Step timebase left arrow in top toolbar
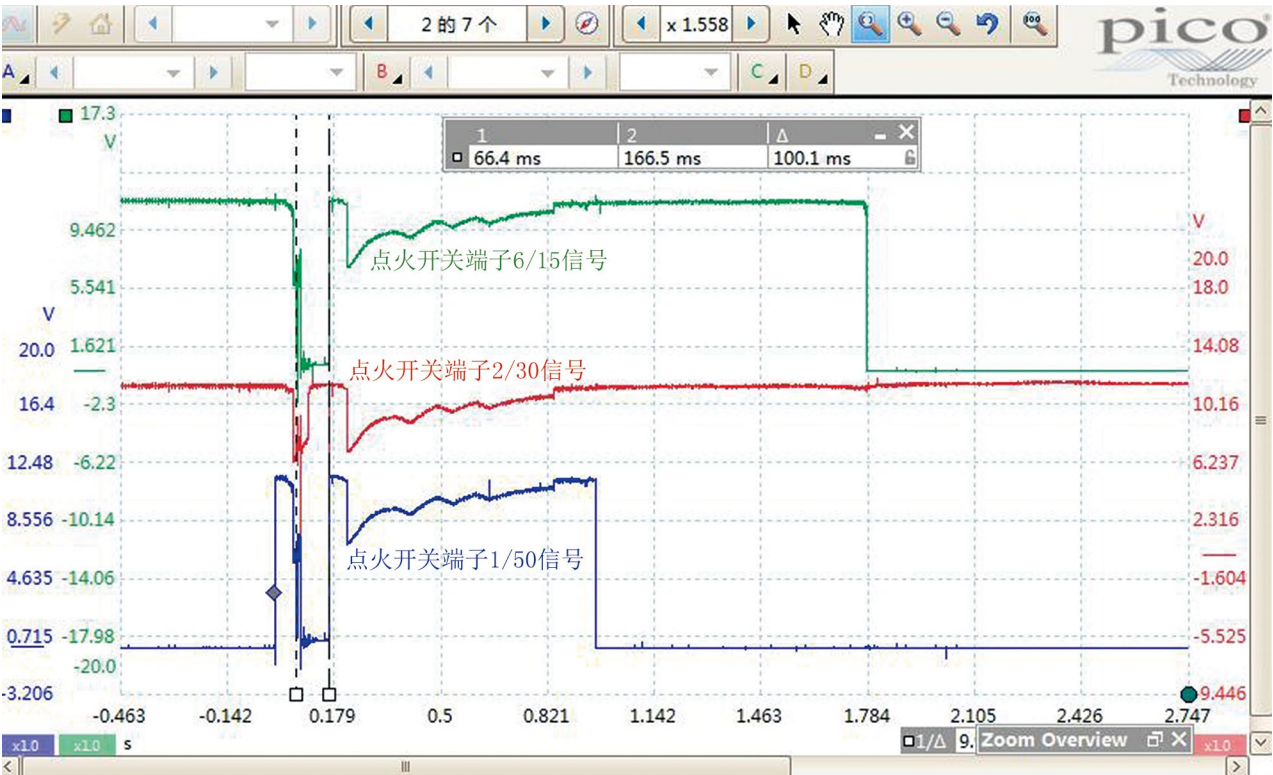This screenshot has width=1273, height=775. 152,24
